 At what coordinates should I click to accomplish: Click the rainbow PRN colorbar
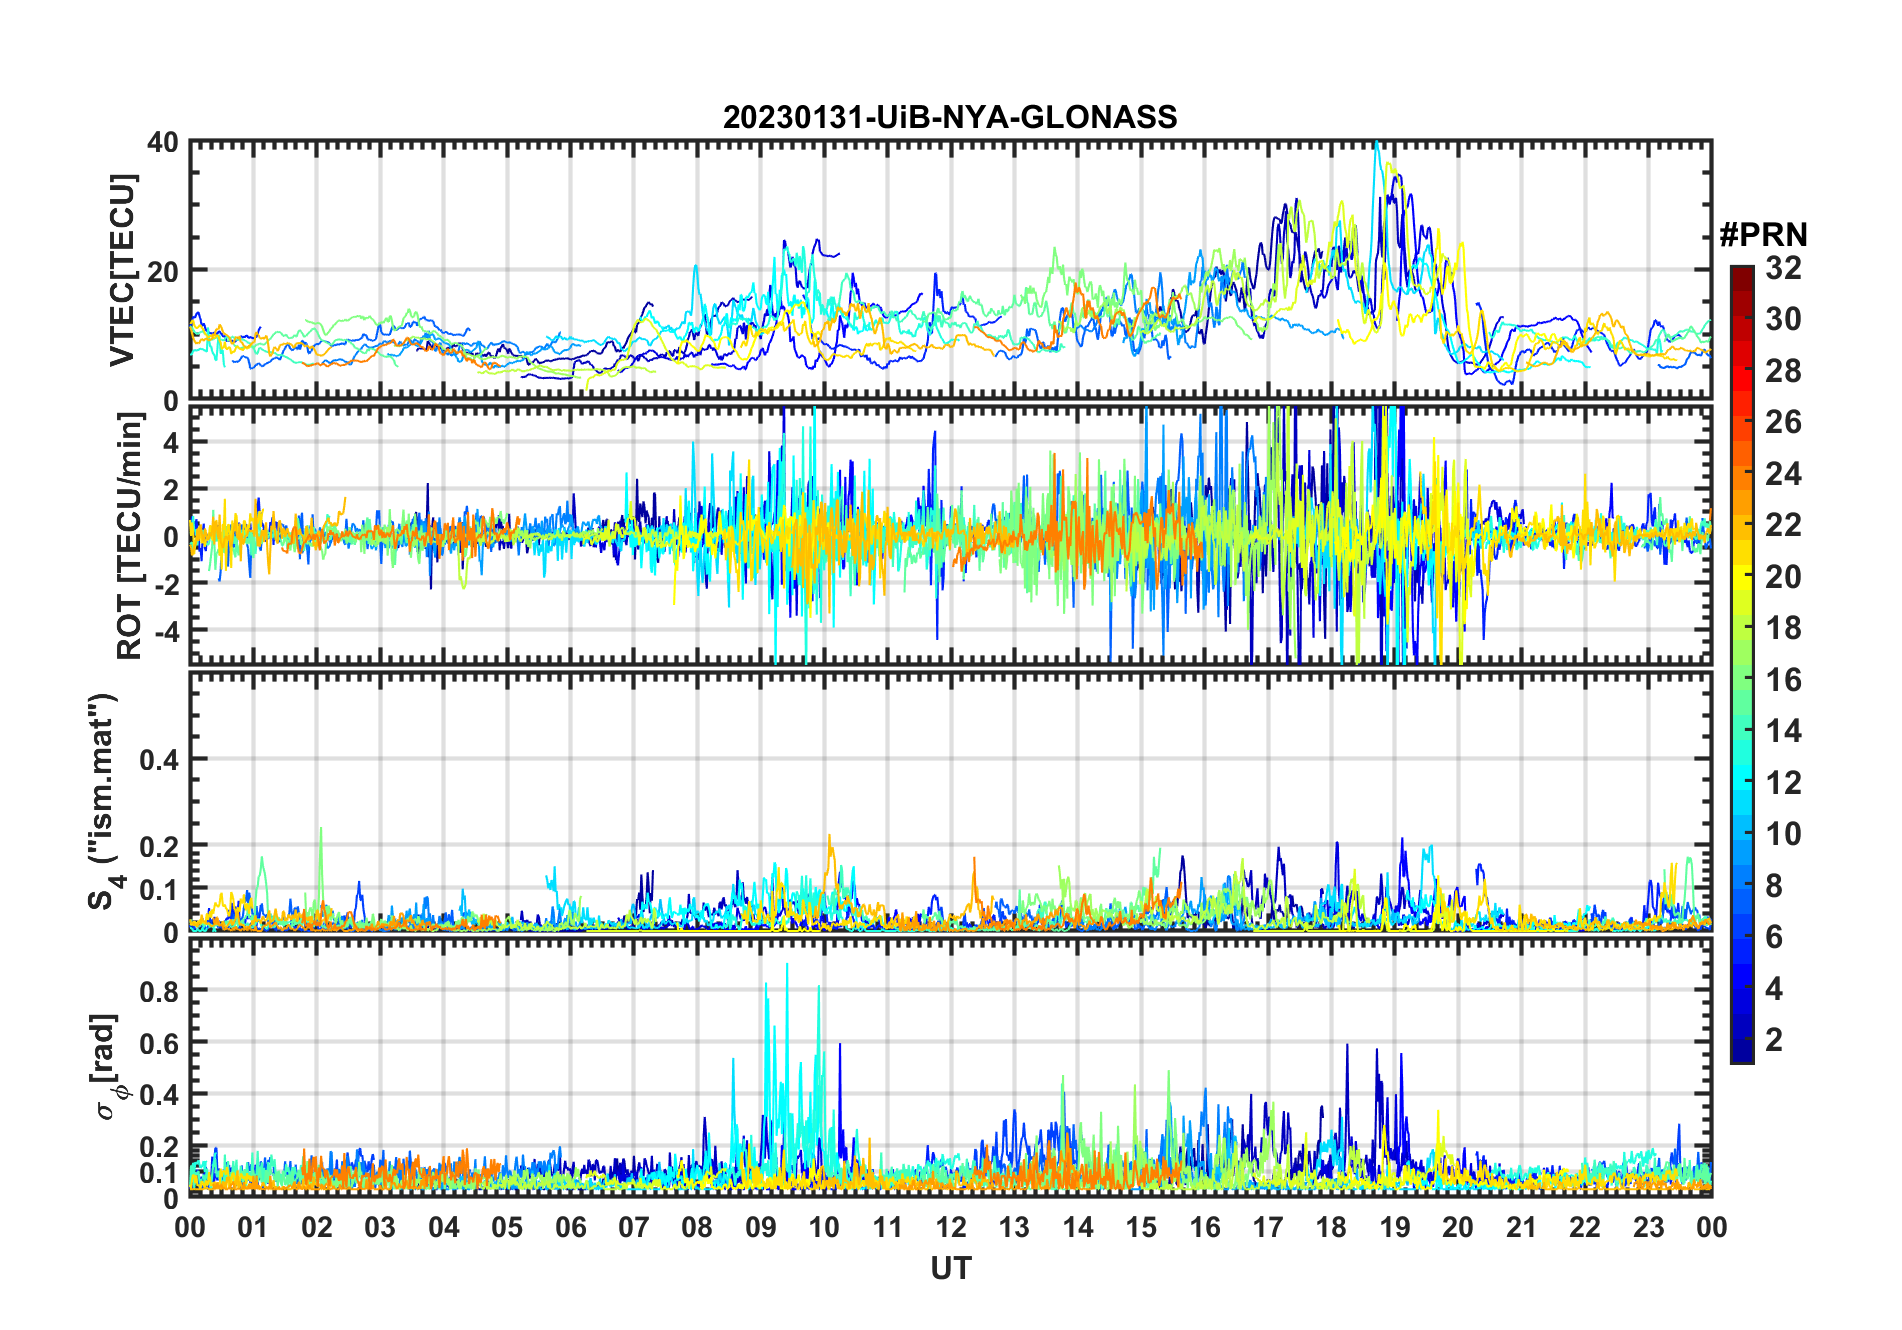(1742, 664)
